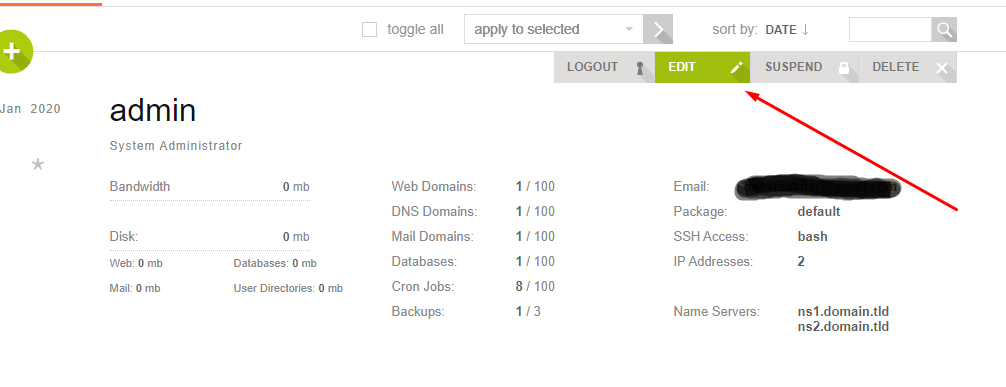Click the Databases: 0 mb disk entry
1006x387 pixels.
[x=275, y=263]
